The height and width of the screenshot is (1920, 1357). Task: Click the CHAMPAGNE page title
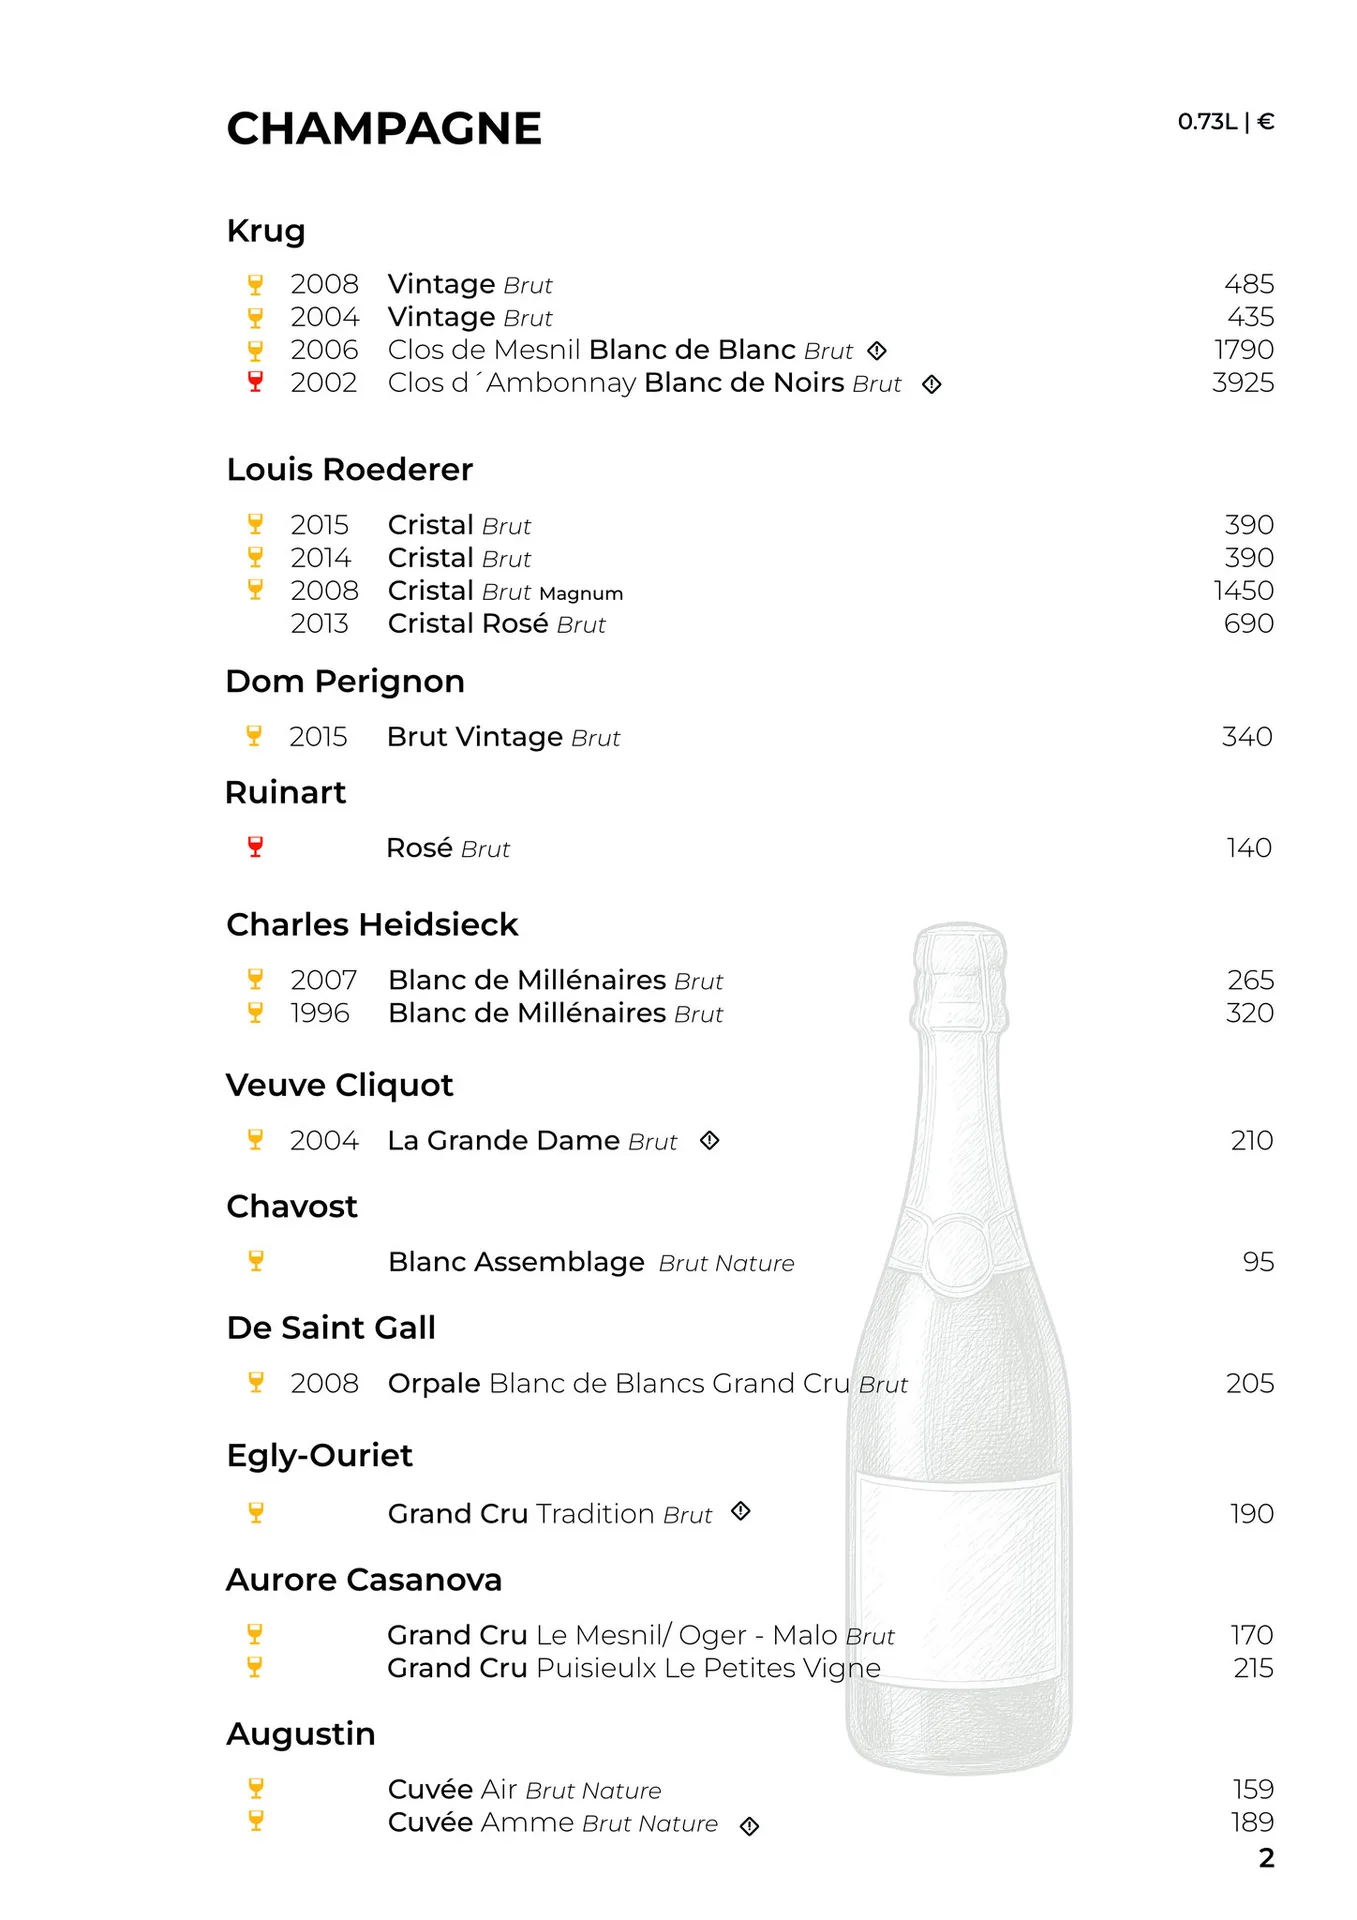(x=384, y=129)
